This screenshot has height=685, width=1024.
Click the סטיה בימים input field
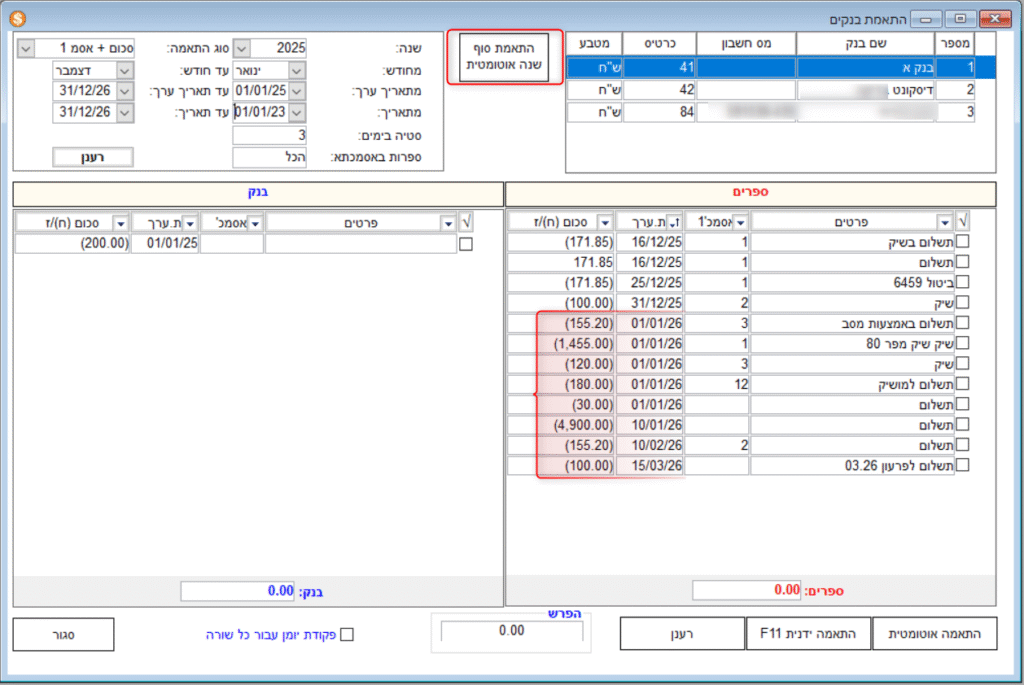269,134
